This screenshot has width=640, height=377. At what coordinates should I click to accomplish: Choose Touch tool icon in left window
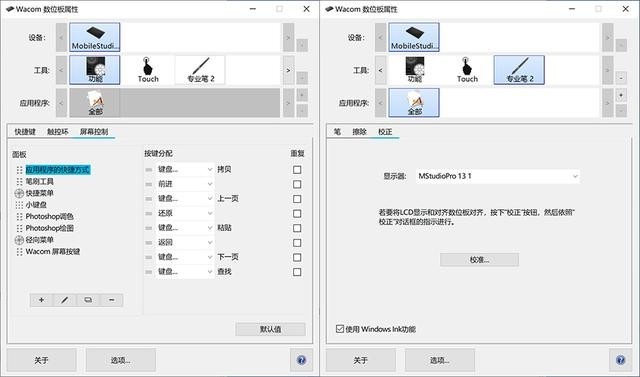tap(148, 70)
